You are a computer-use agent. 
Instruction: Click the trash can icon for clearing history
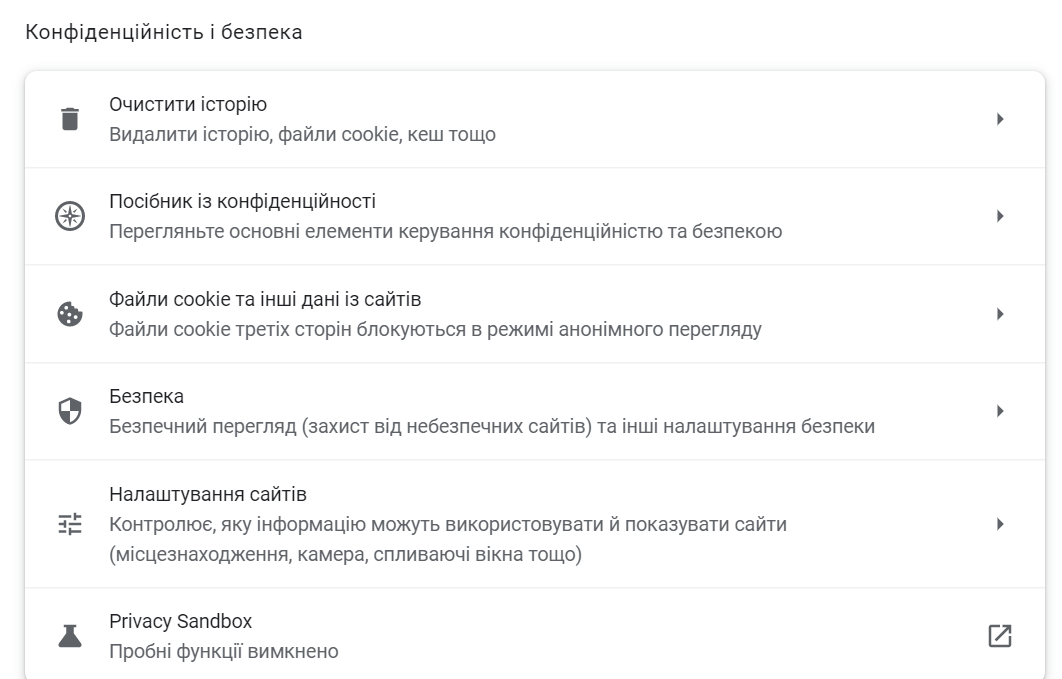coord(70,118)
